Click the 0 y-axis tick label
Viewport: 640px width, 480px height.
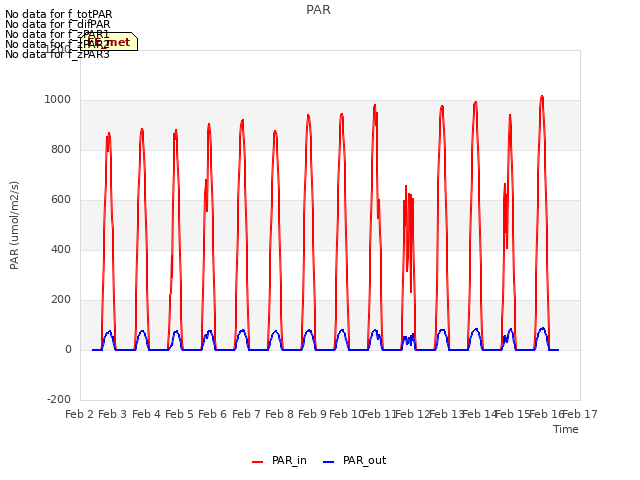(68, 349)
